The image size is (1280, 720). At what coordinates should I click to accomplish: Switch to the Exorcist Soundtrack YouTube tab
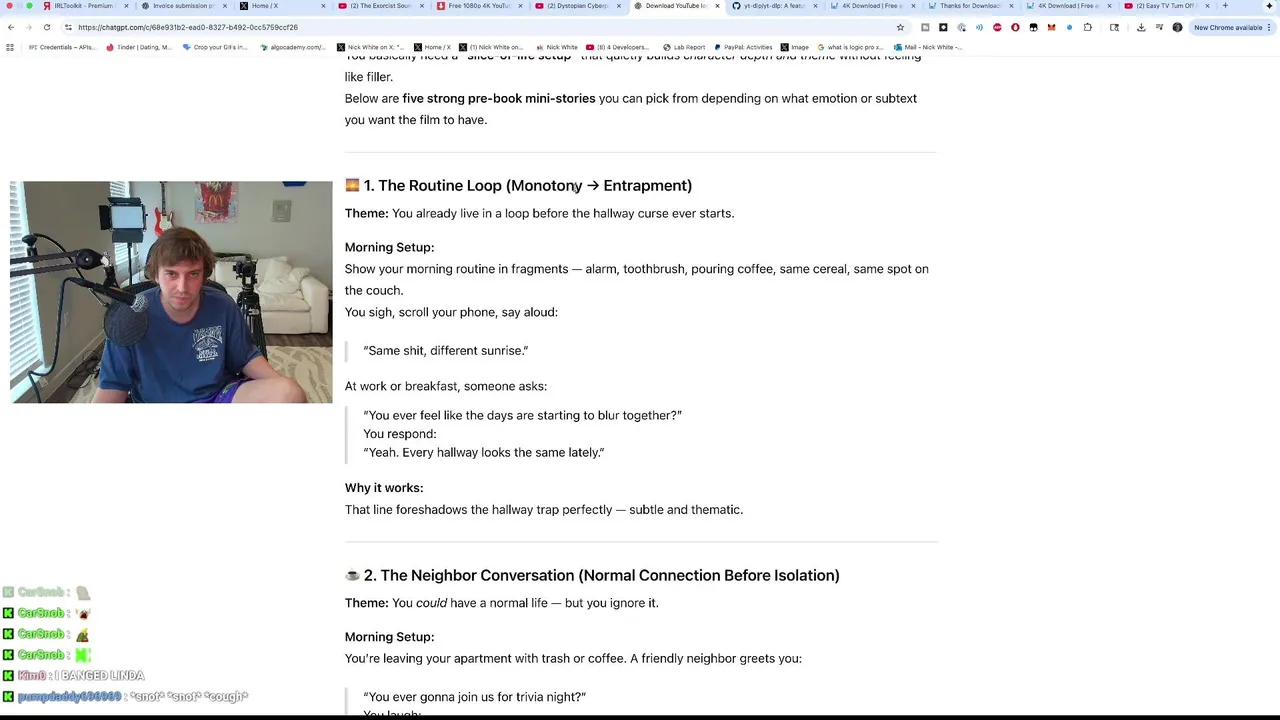380,6
